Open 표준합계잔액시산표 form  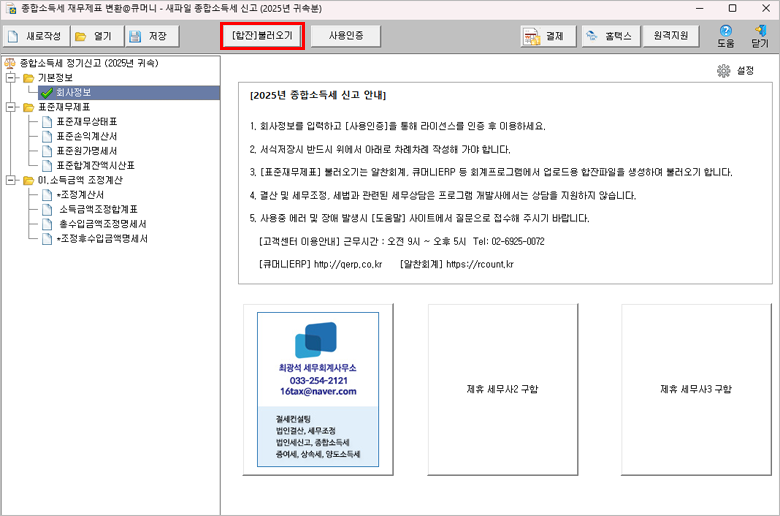point(96,165)
